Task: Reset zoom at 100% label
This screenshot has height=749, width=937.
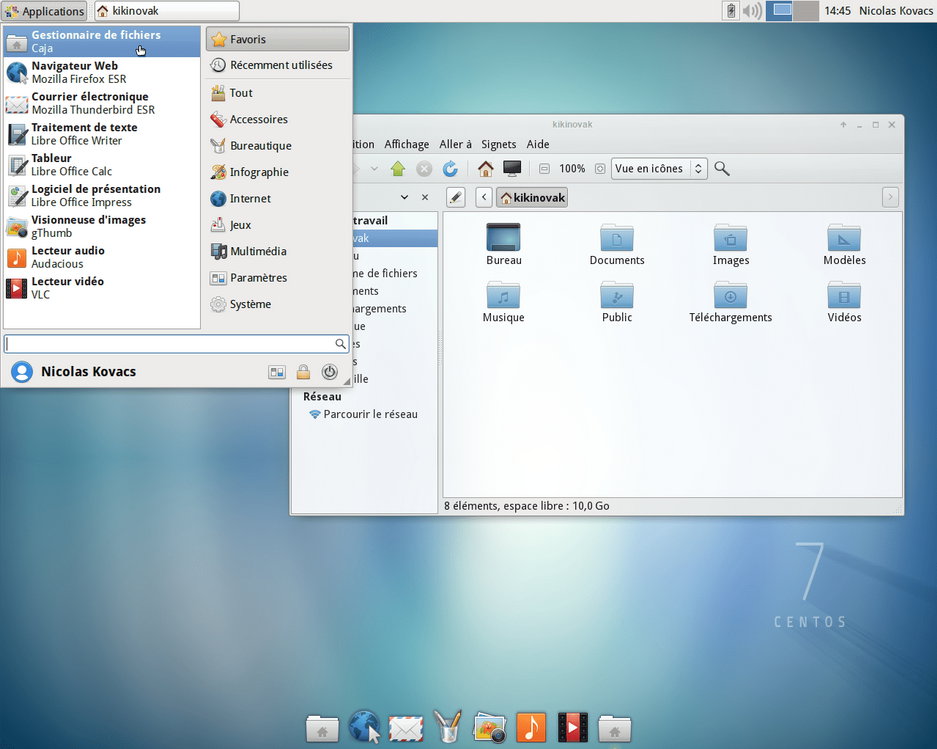Action: pos(572,169)
